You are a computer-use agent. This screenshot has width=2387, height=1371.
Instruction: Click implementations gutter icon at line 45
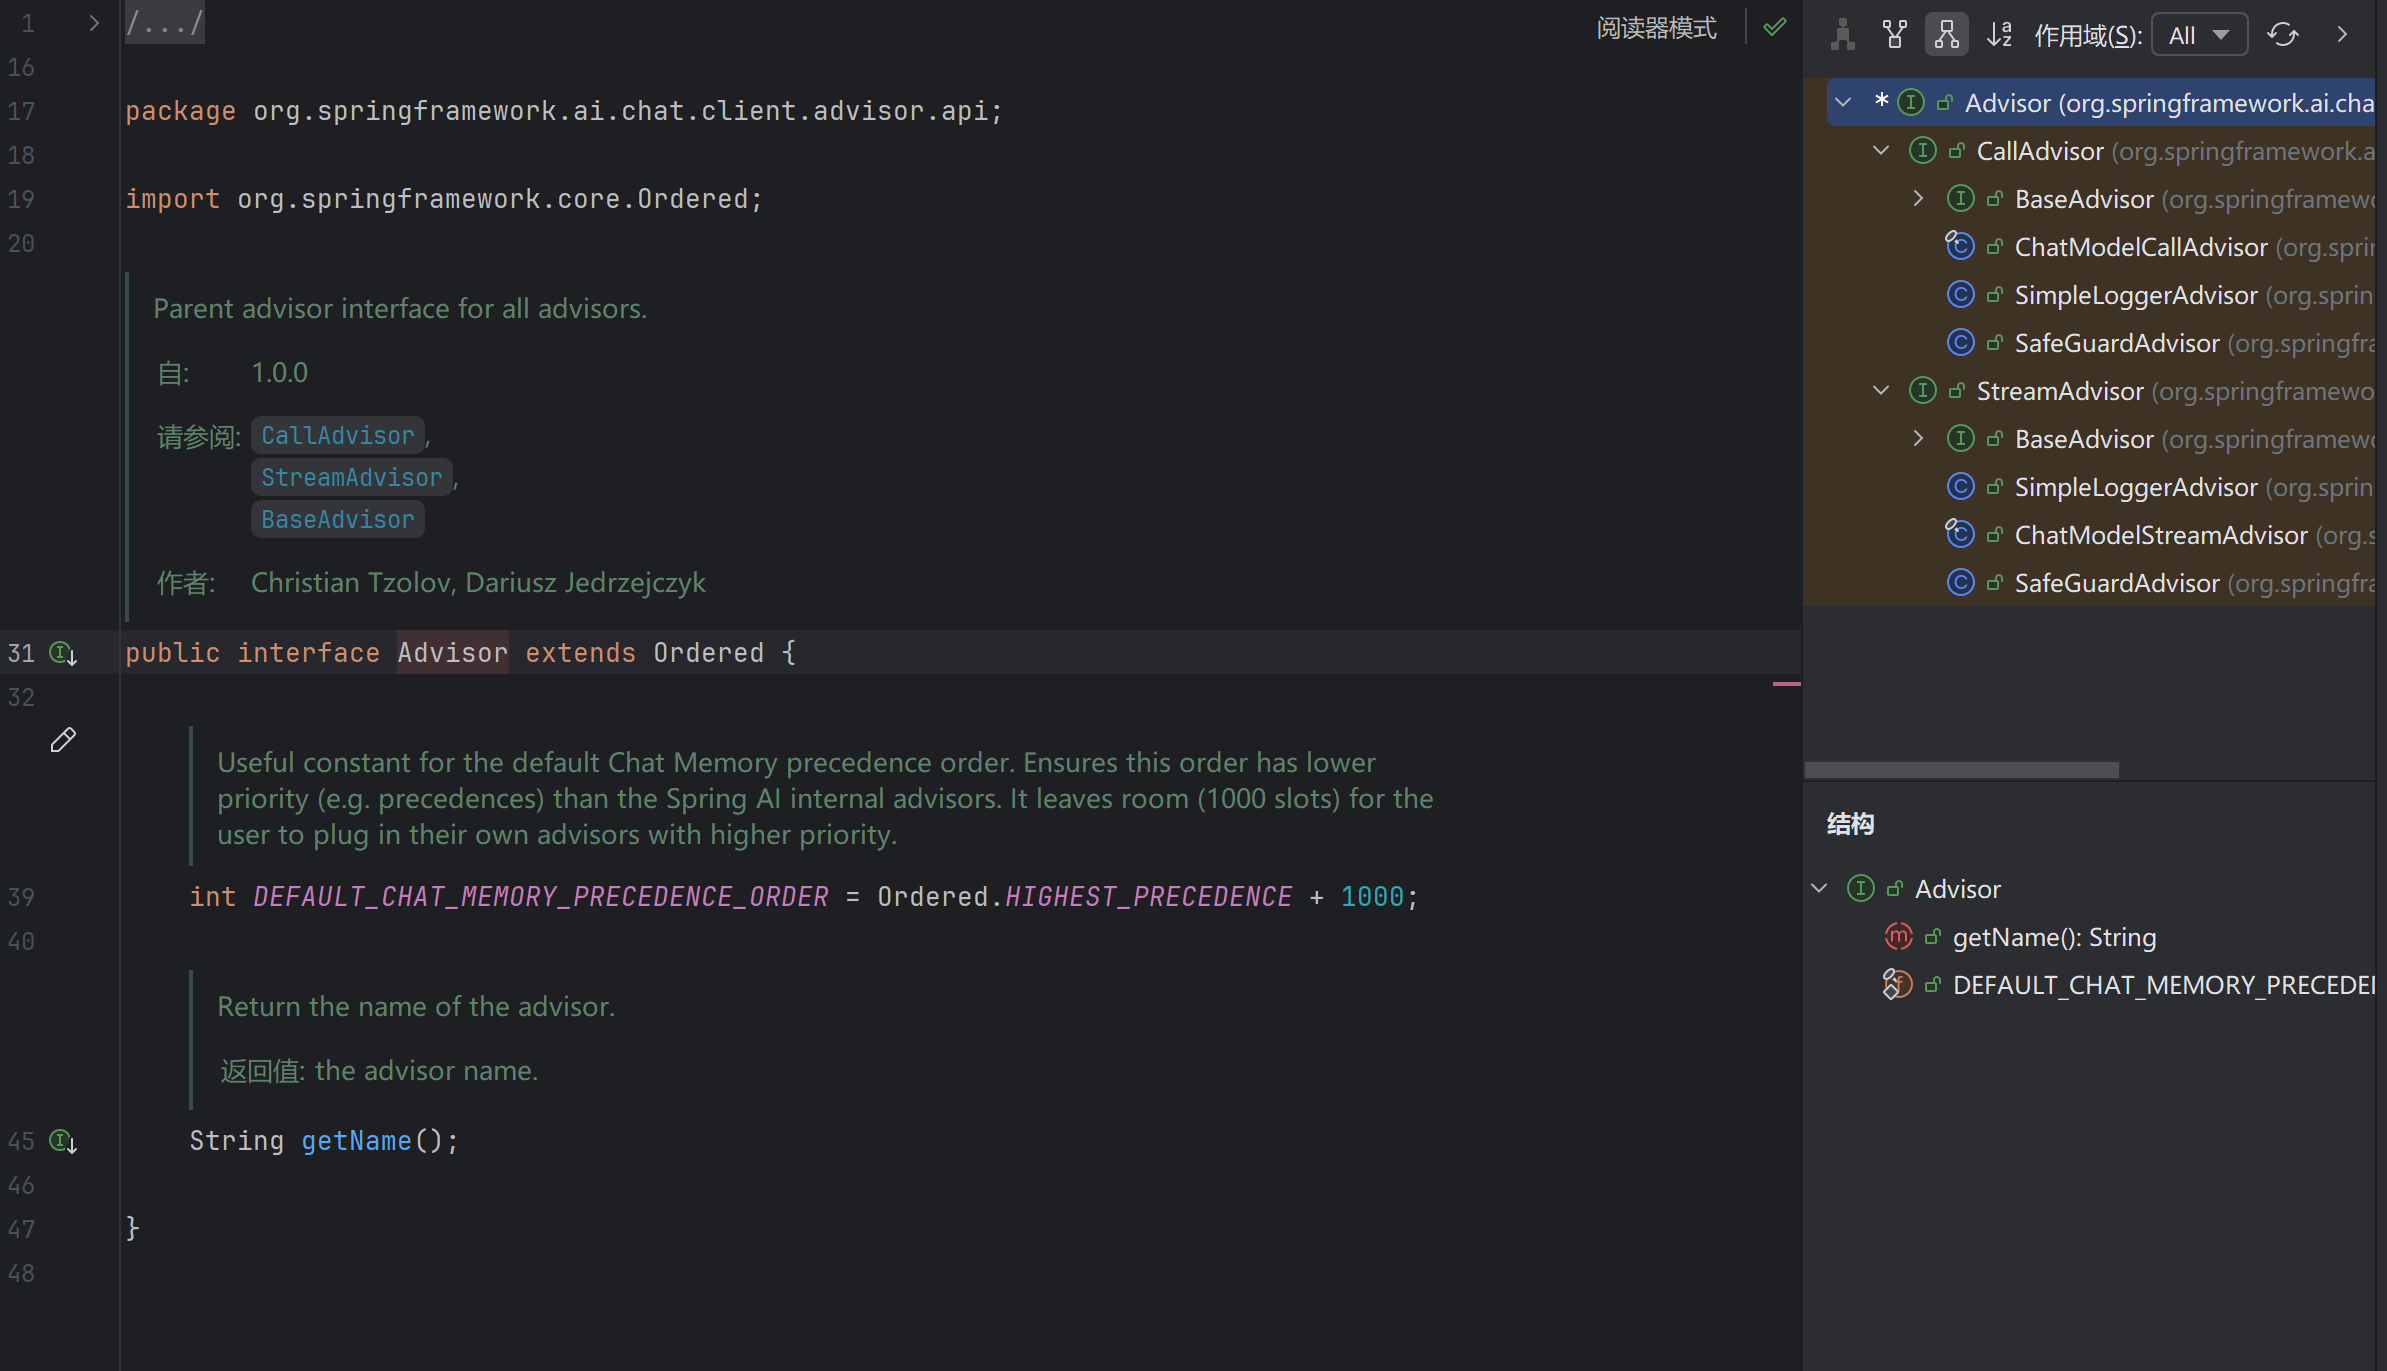(63, 1142)
